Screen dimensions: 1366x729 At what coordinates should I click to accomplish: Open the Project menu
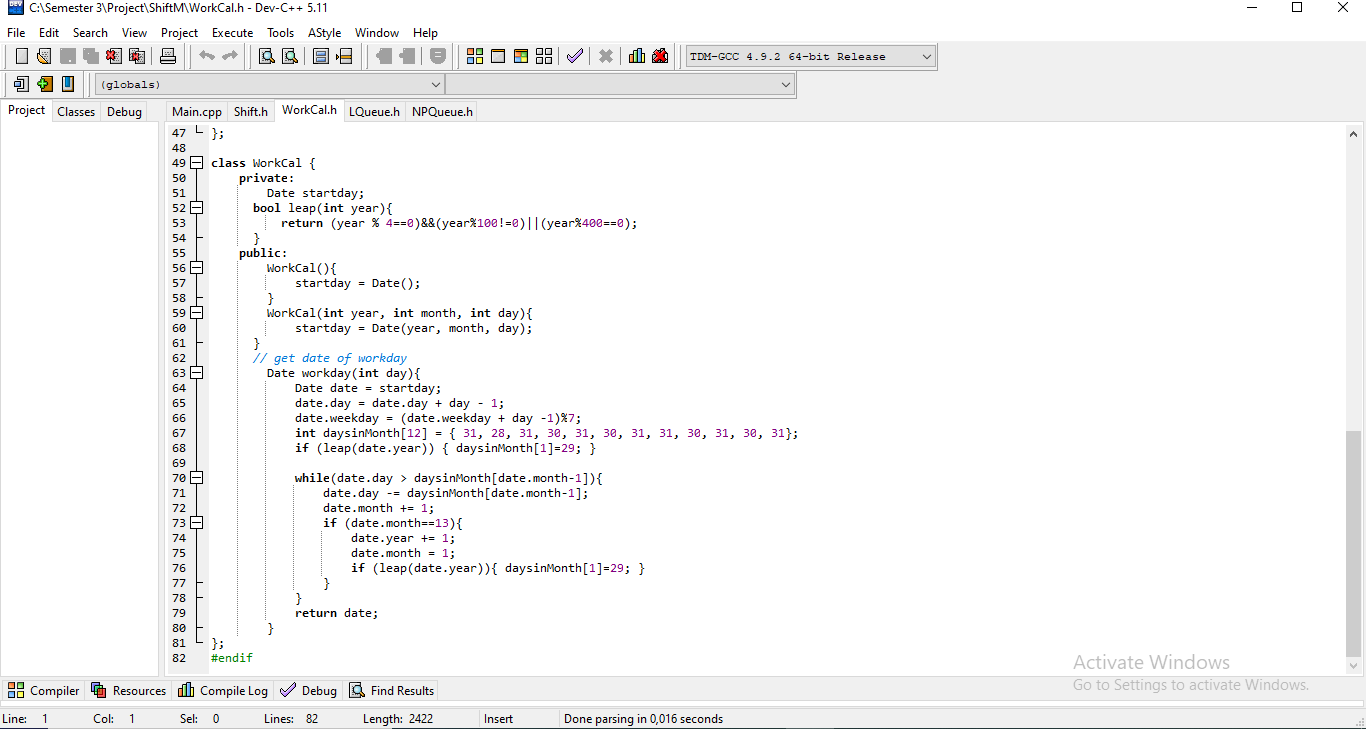click(x=180, y=33)
